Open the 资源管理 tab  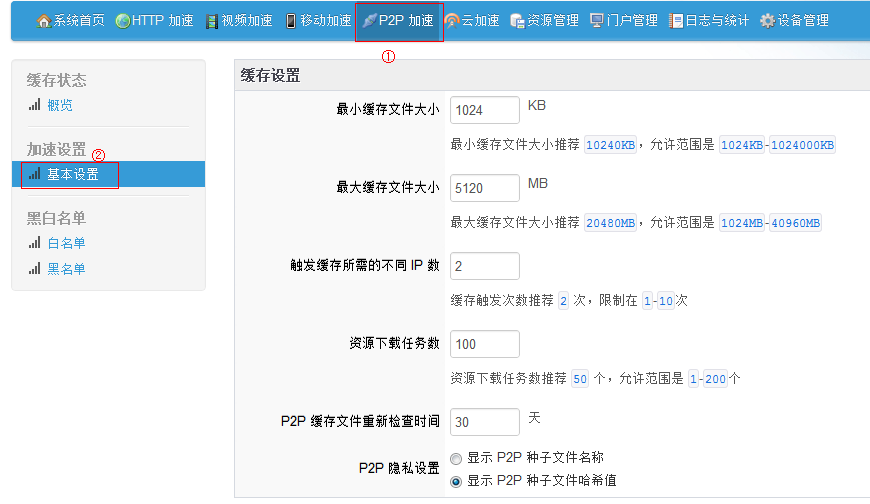[x=545, y=21]
